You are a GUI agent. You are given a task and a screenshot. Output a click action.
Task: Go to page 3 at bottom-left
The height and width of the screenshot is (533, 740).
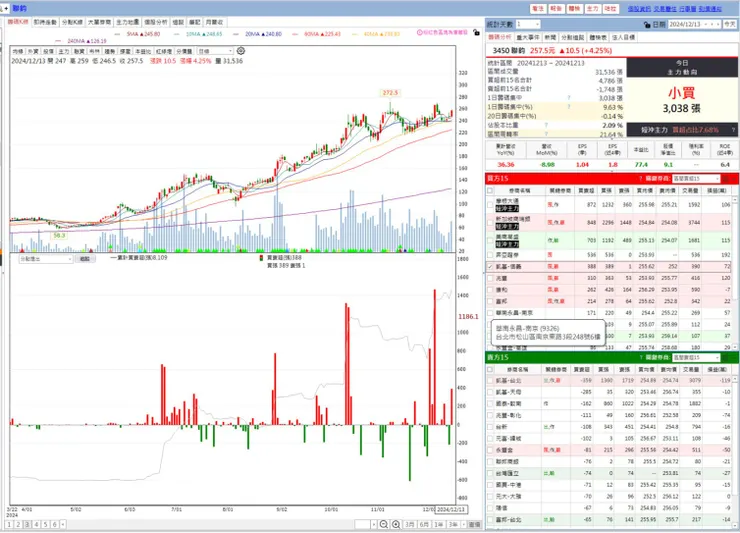click(x=27, y=525)
